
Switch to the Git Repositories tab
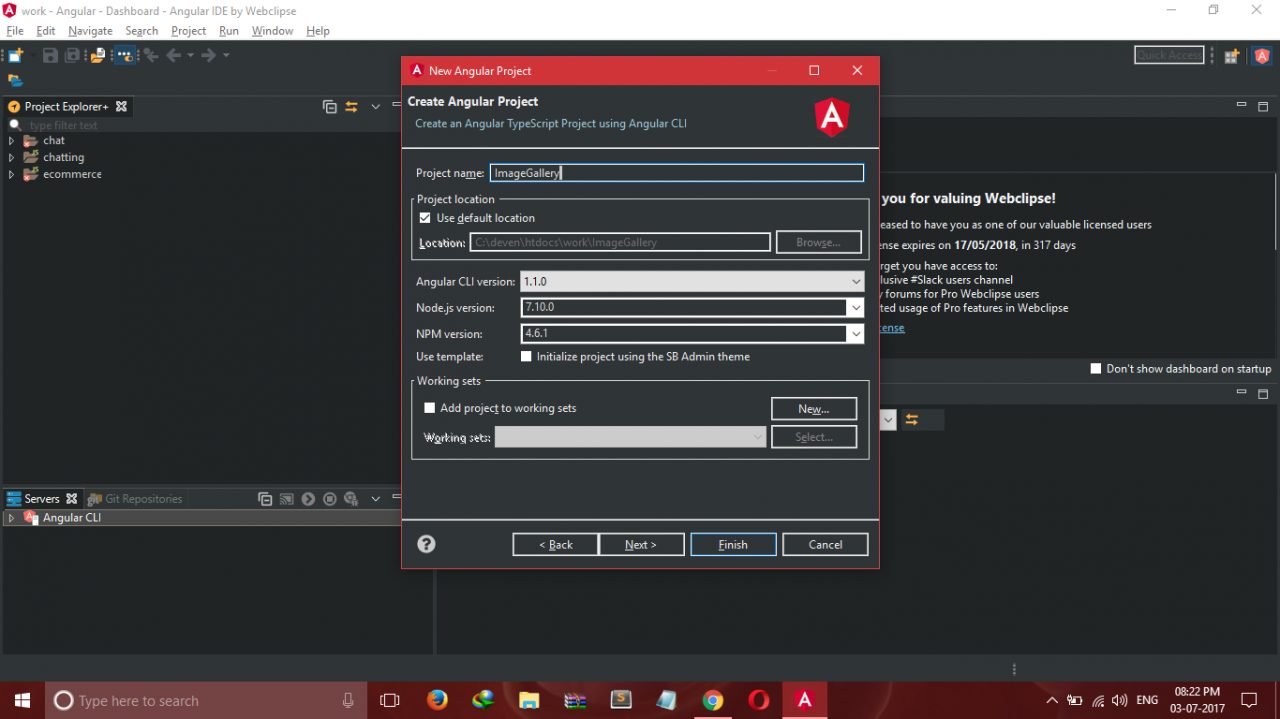[136, 499]
